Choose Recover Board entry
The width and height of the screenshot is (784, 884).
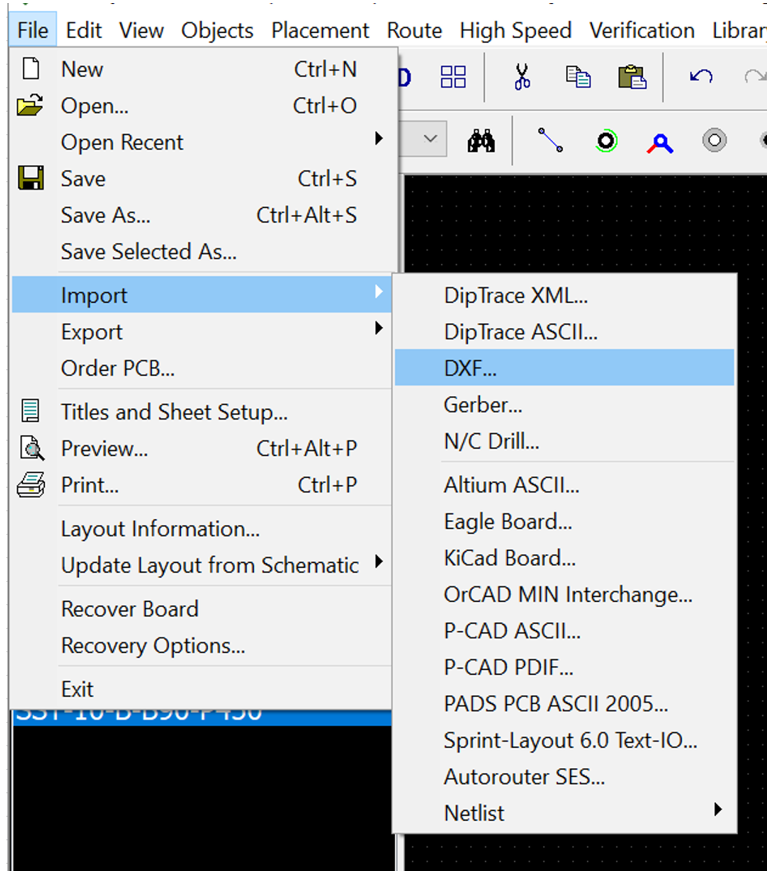coord(202,609)
